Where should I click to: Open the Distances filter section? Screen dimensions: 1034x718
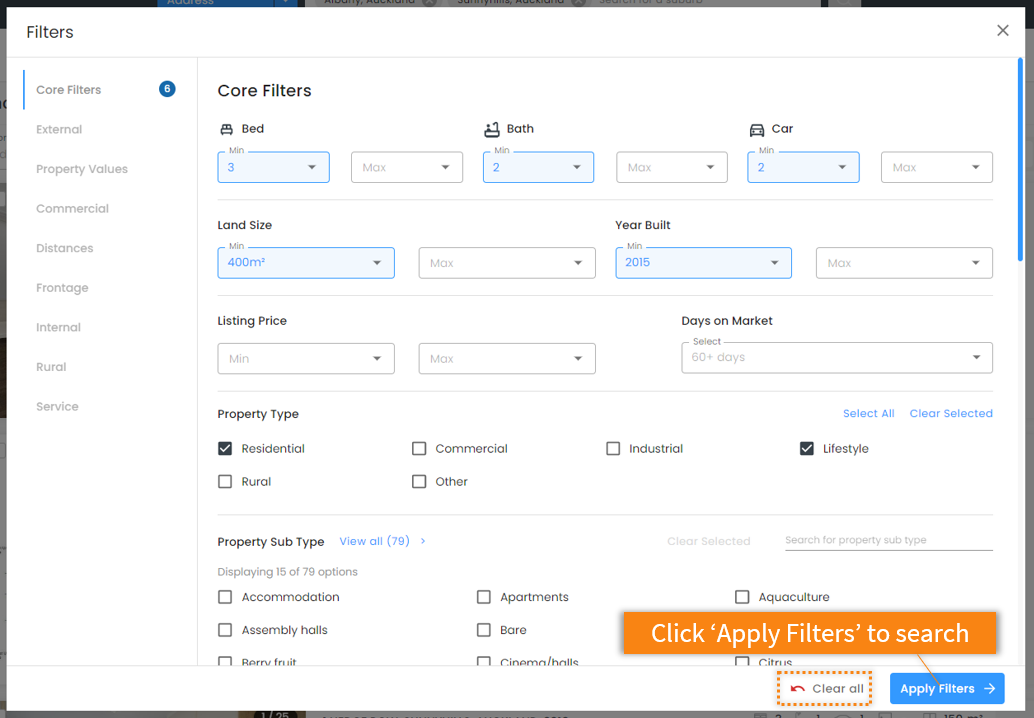65,248
